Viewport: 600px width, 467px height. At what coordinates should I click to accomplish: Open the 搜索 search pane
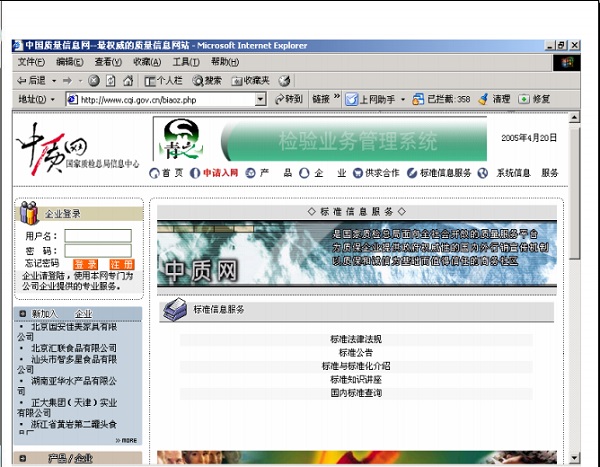point(207,80)
